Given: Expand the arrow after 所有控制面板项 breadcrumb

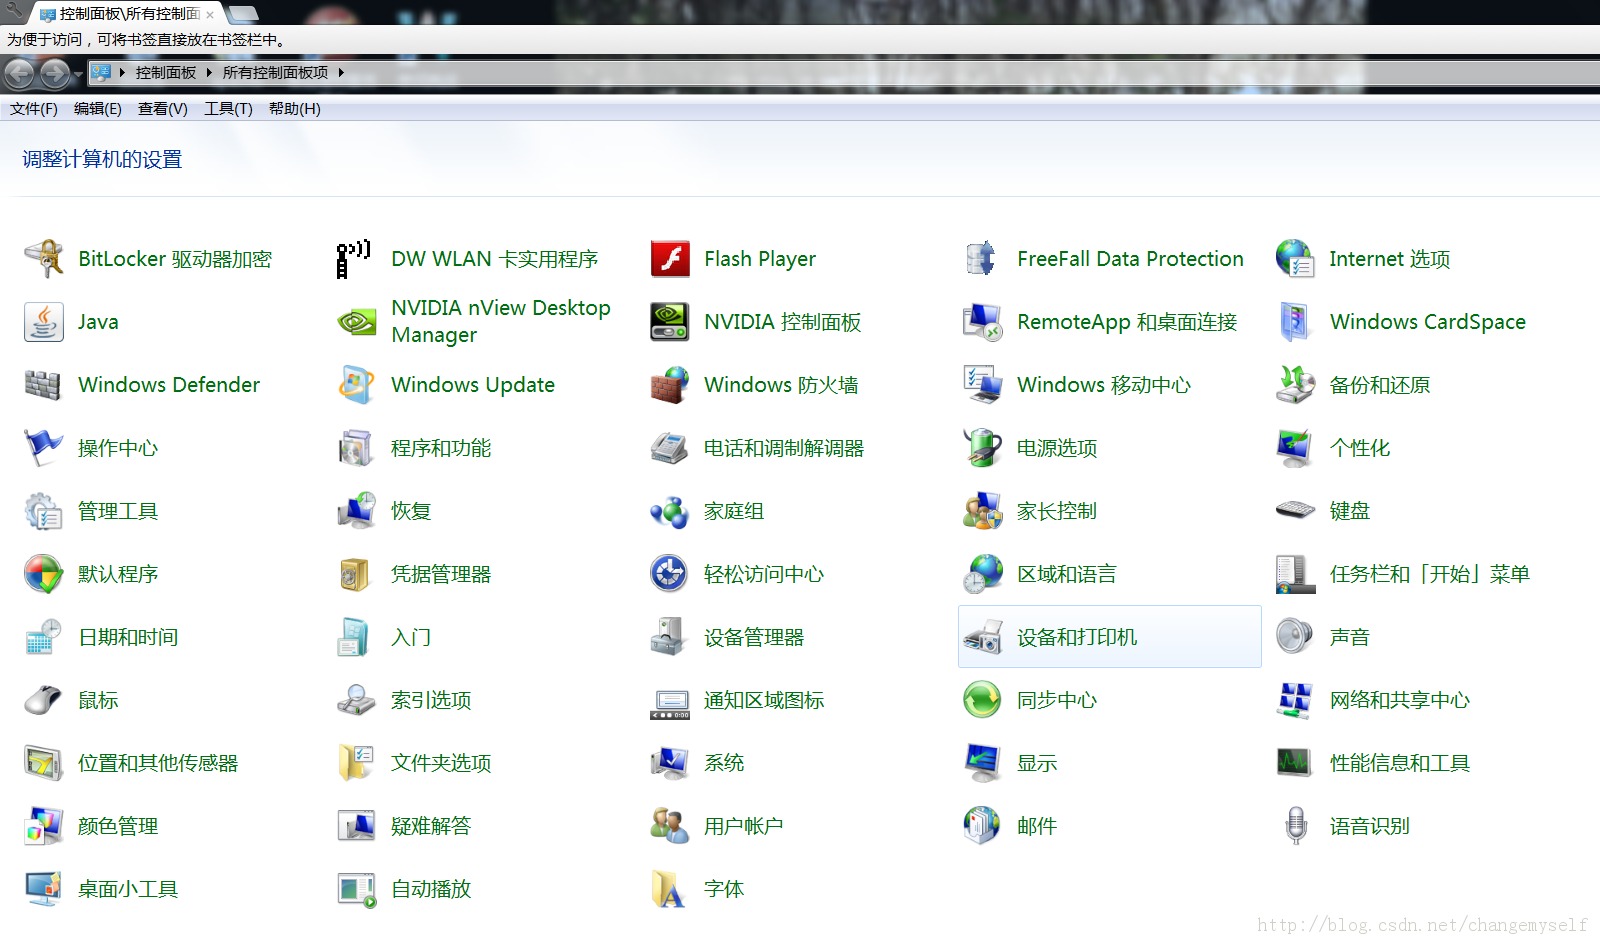Looking at the screenshot, I should (x=341, y=72).
